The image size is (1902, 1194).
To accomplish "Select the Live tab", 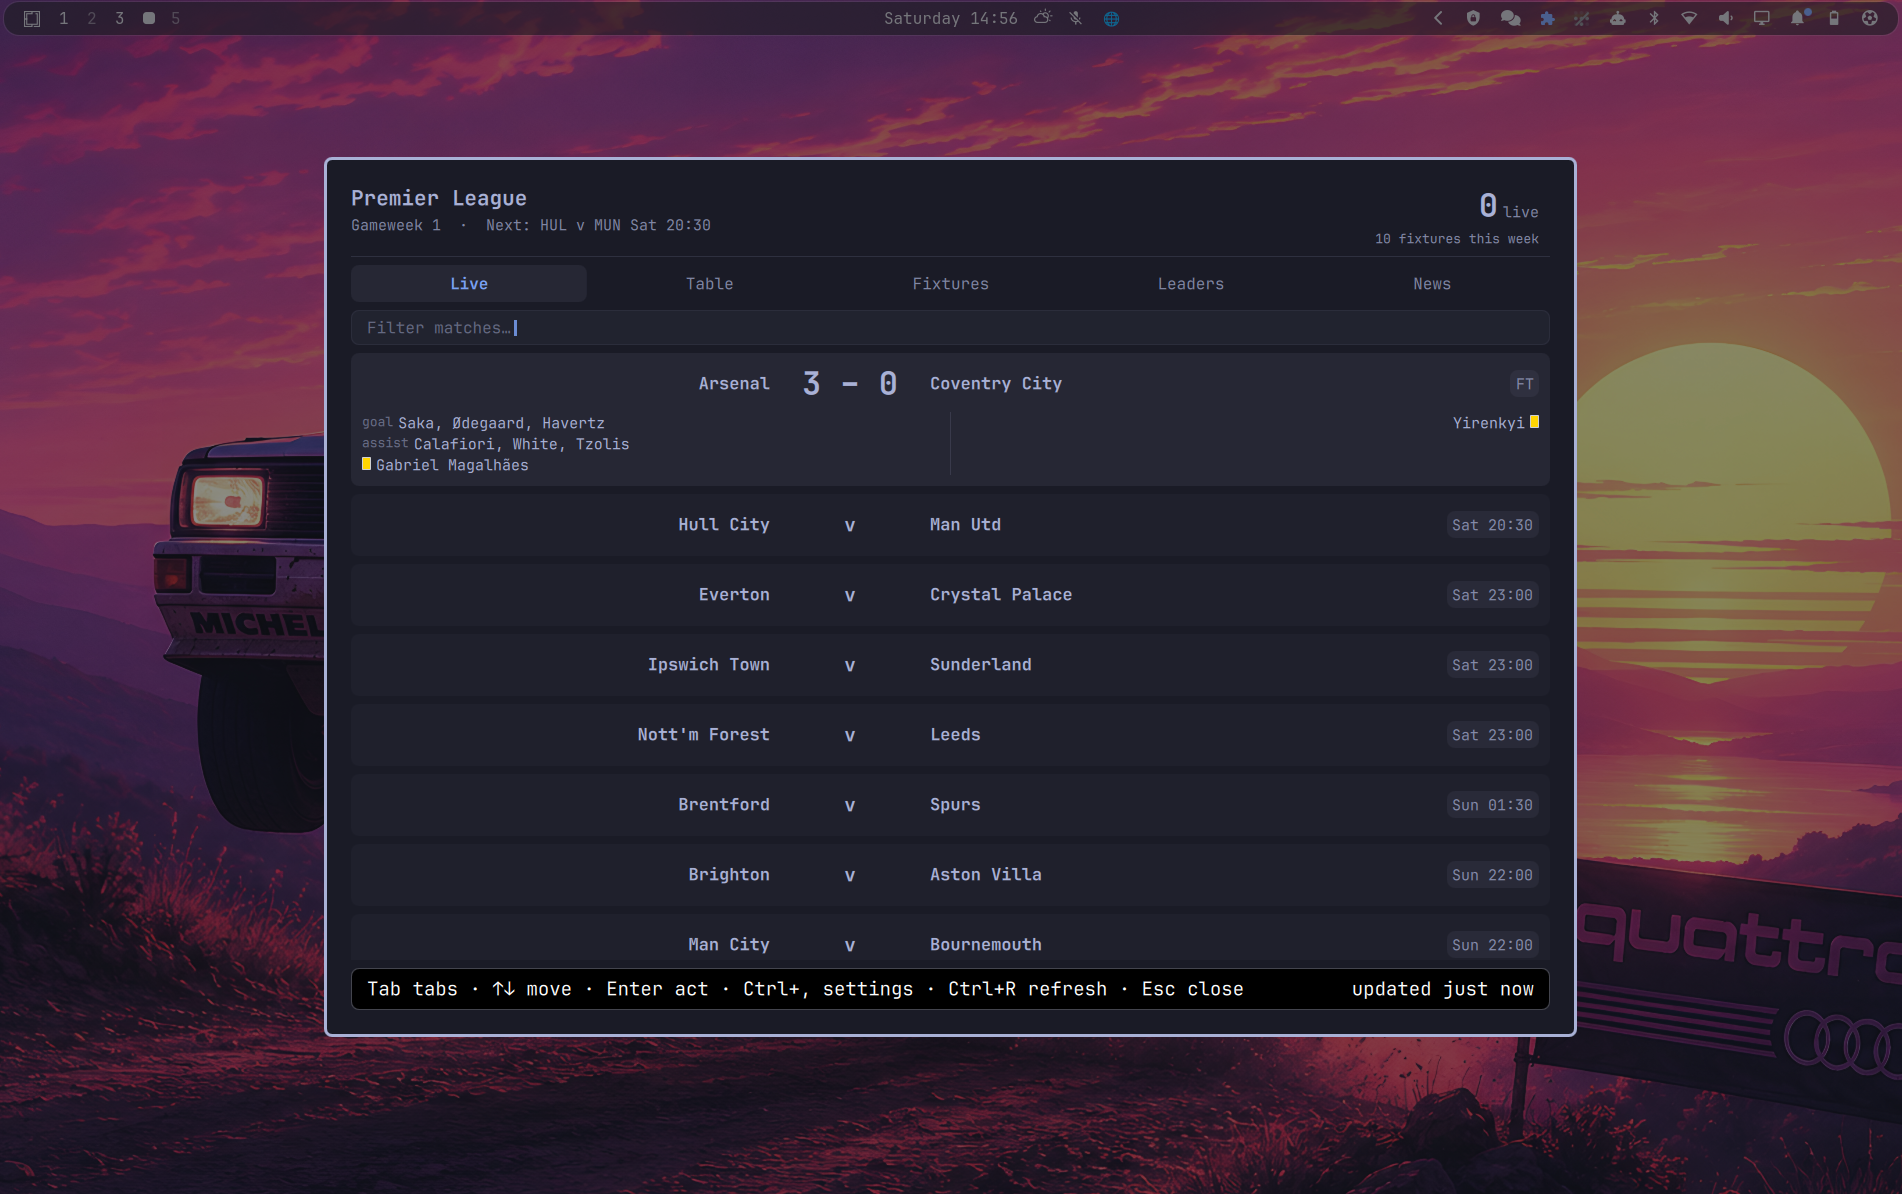I will [x=469, y=284].
